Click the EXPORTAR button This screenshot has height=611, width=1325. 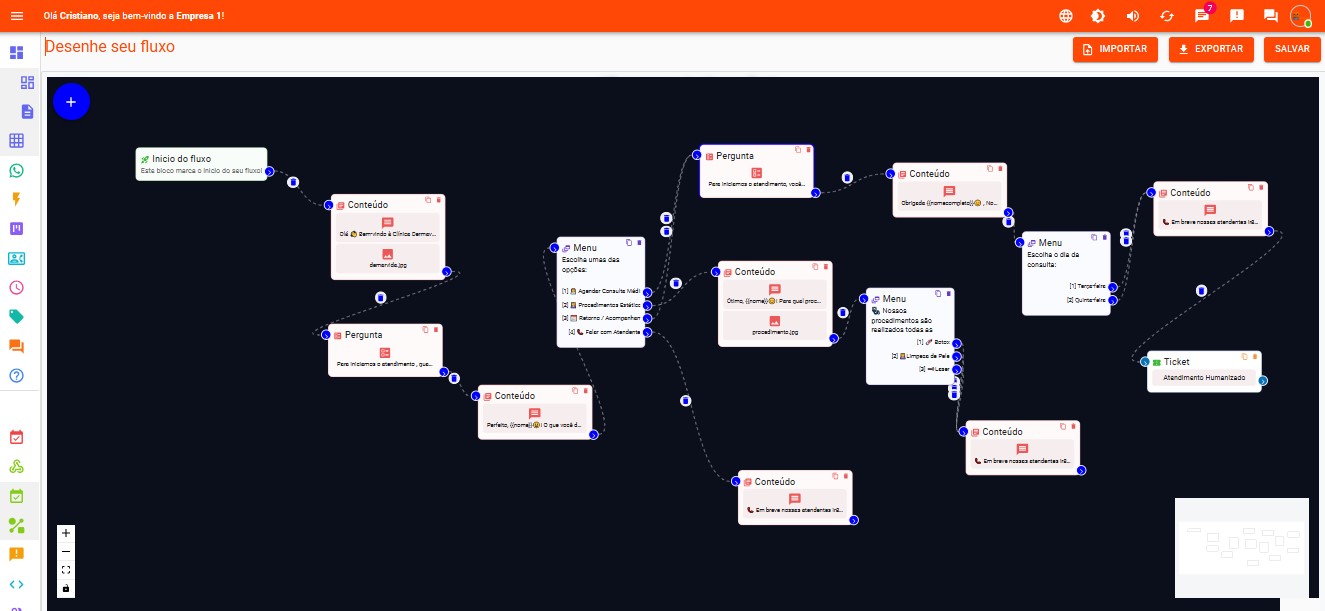(1211, 48)
